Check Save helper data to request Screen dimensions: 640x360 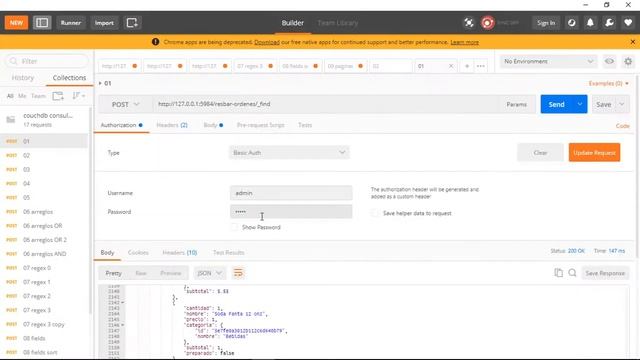coord(375,213)
